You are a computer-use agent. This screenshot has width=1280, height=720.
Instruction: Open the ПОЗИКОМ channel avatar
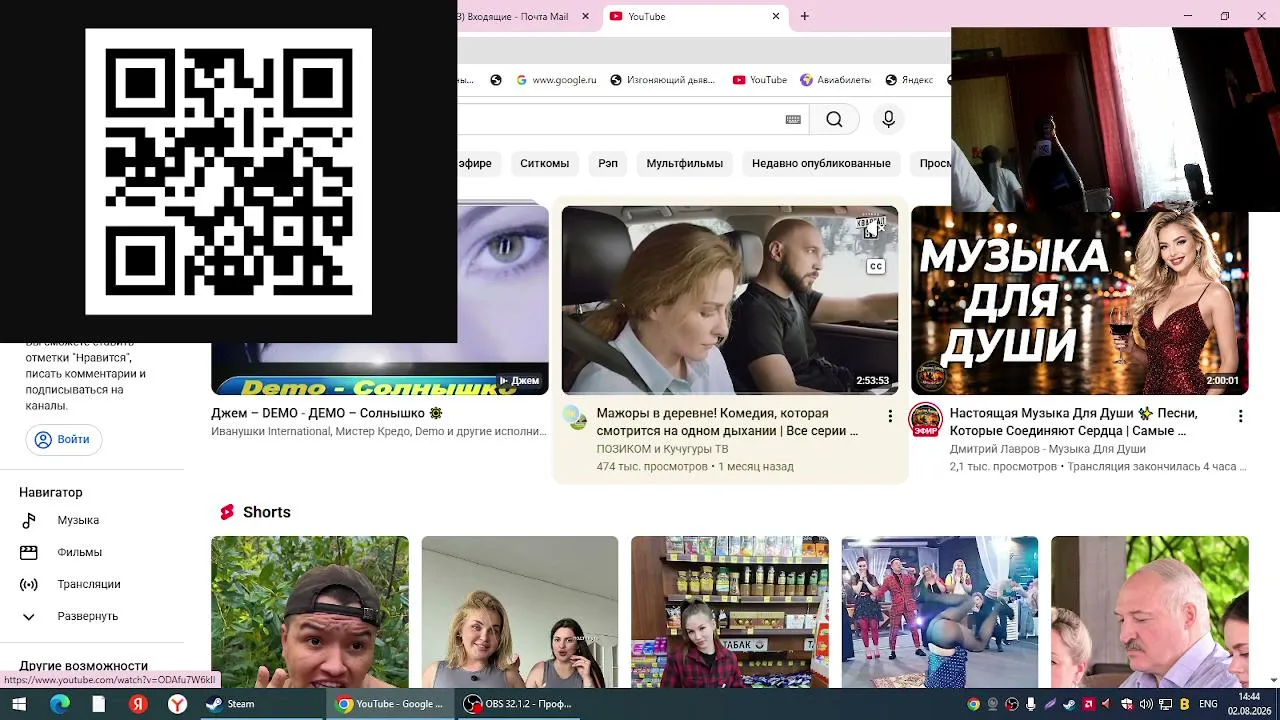(x=575, y=418)
